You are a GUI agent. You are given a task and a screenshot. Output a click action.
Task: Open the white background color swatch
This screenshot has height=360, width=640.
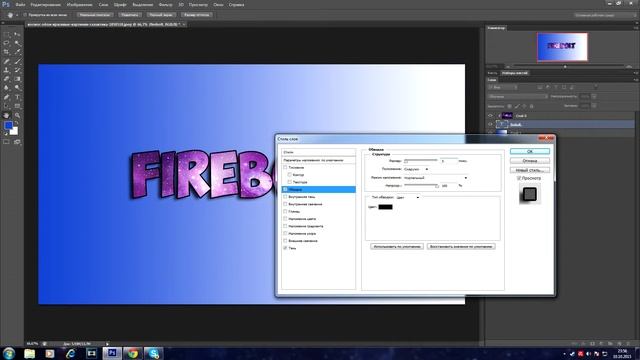[15, 132]
